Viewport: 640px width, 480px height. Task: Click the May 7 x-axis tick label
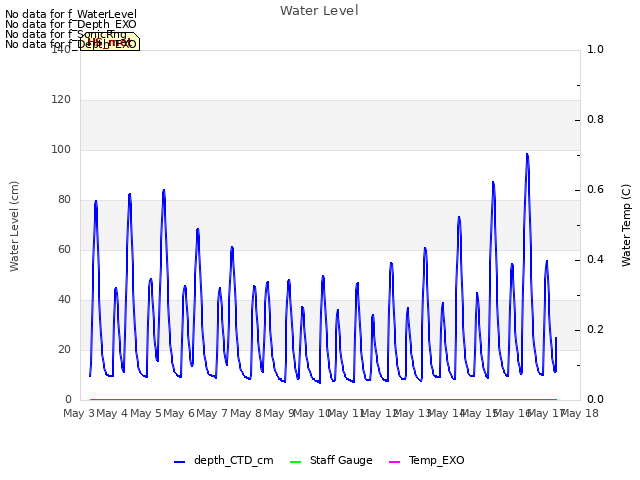(x=212, y=413)
